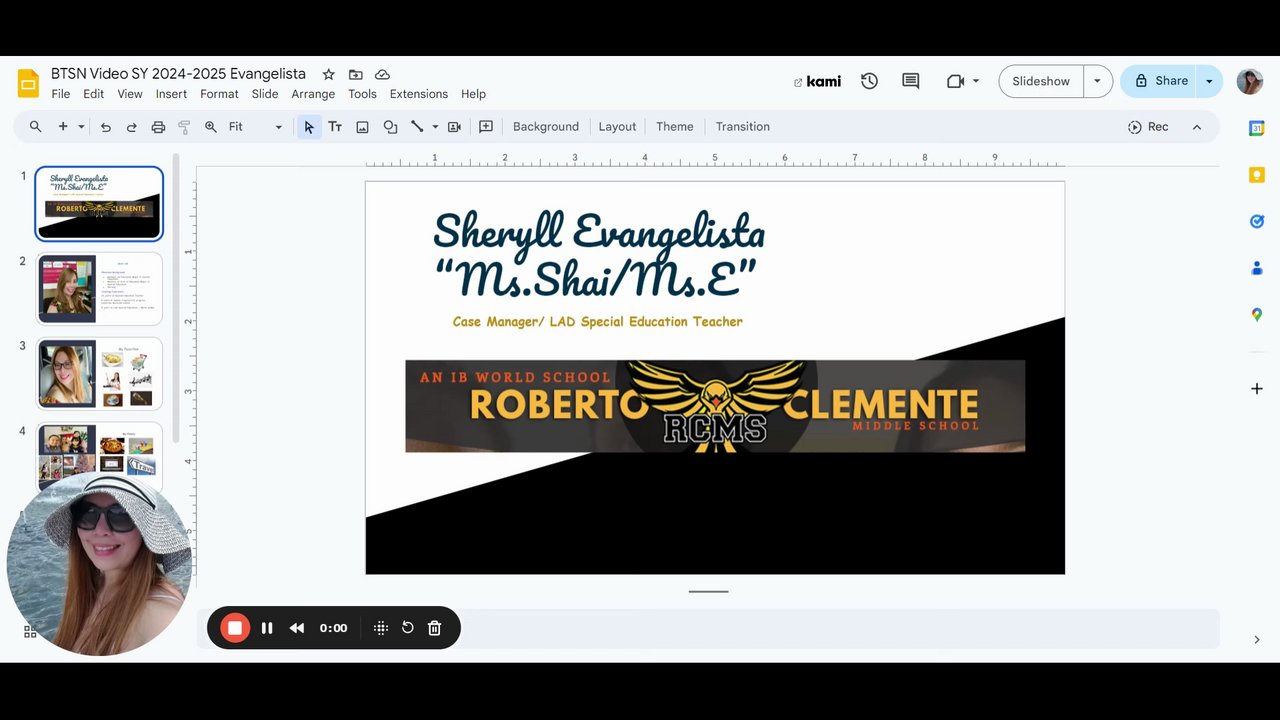Open Google Maps in the side panel

pyautogui.click(x=1257, y=314)
